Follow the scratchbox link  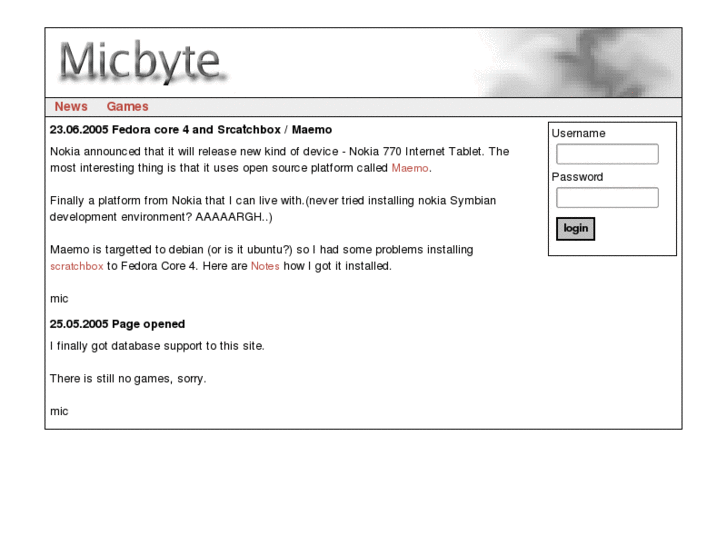pos(77,266)
